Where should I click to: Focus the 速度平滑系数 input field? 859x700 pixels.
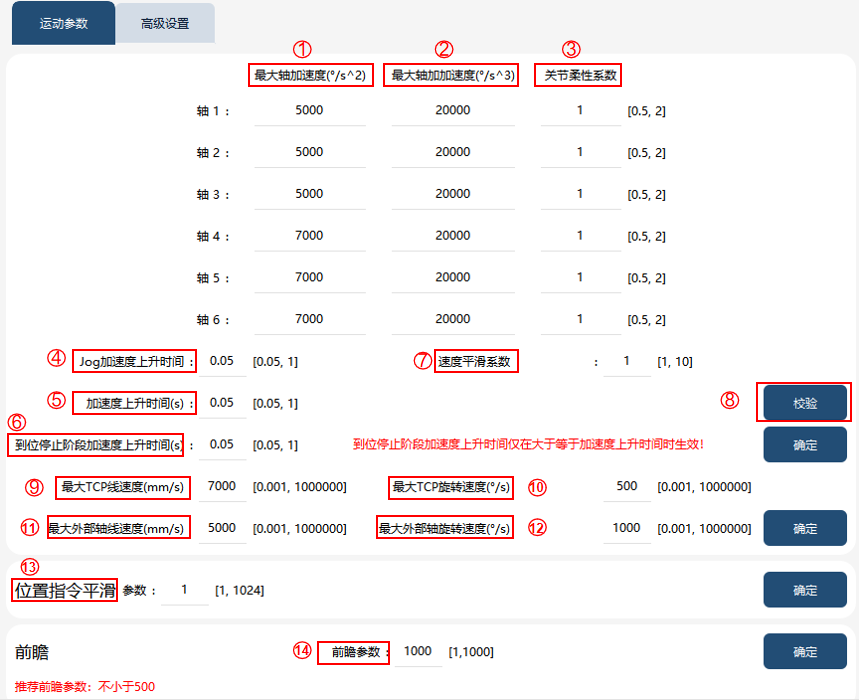tap(627, 362)
